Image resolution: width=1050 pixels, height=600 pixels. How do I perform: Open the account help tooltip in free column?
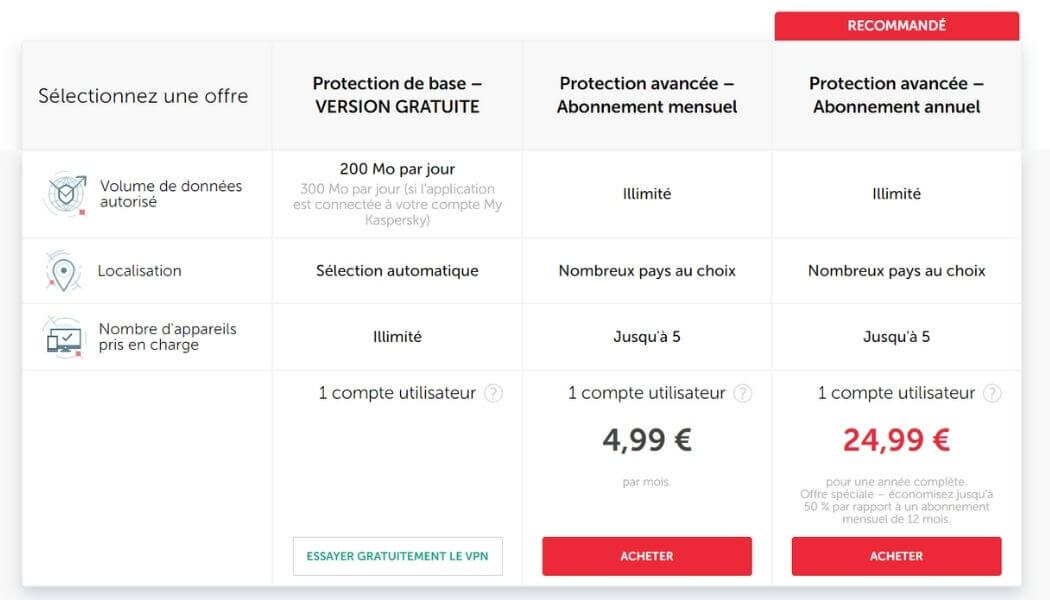(493, 392)
